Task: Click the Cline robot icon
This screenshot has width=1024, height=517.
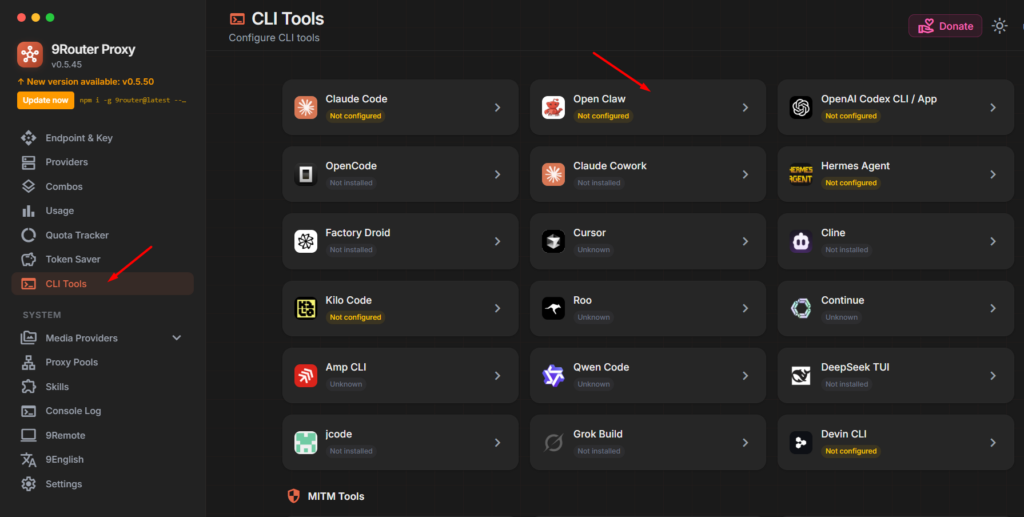Action: [801, 242]
